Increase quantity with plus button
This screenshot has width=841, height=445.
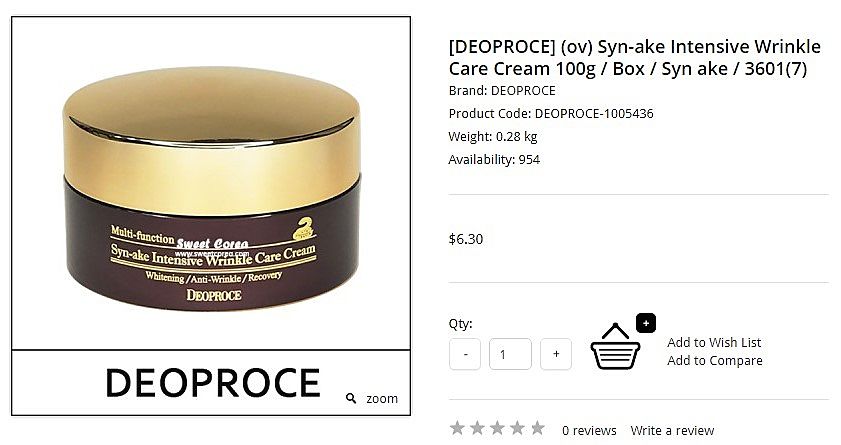pyautogui.click(x=556, y=354)
